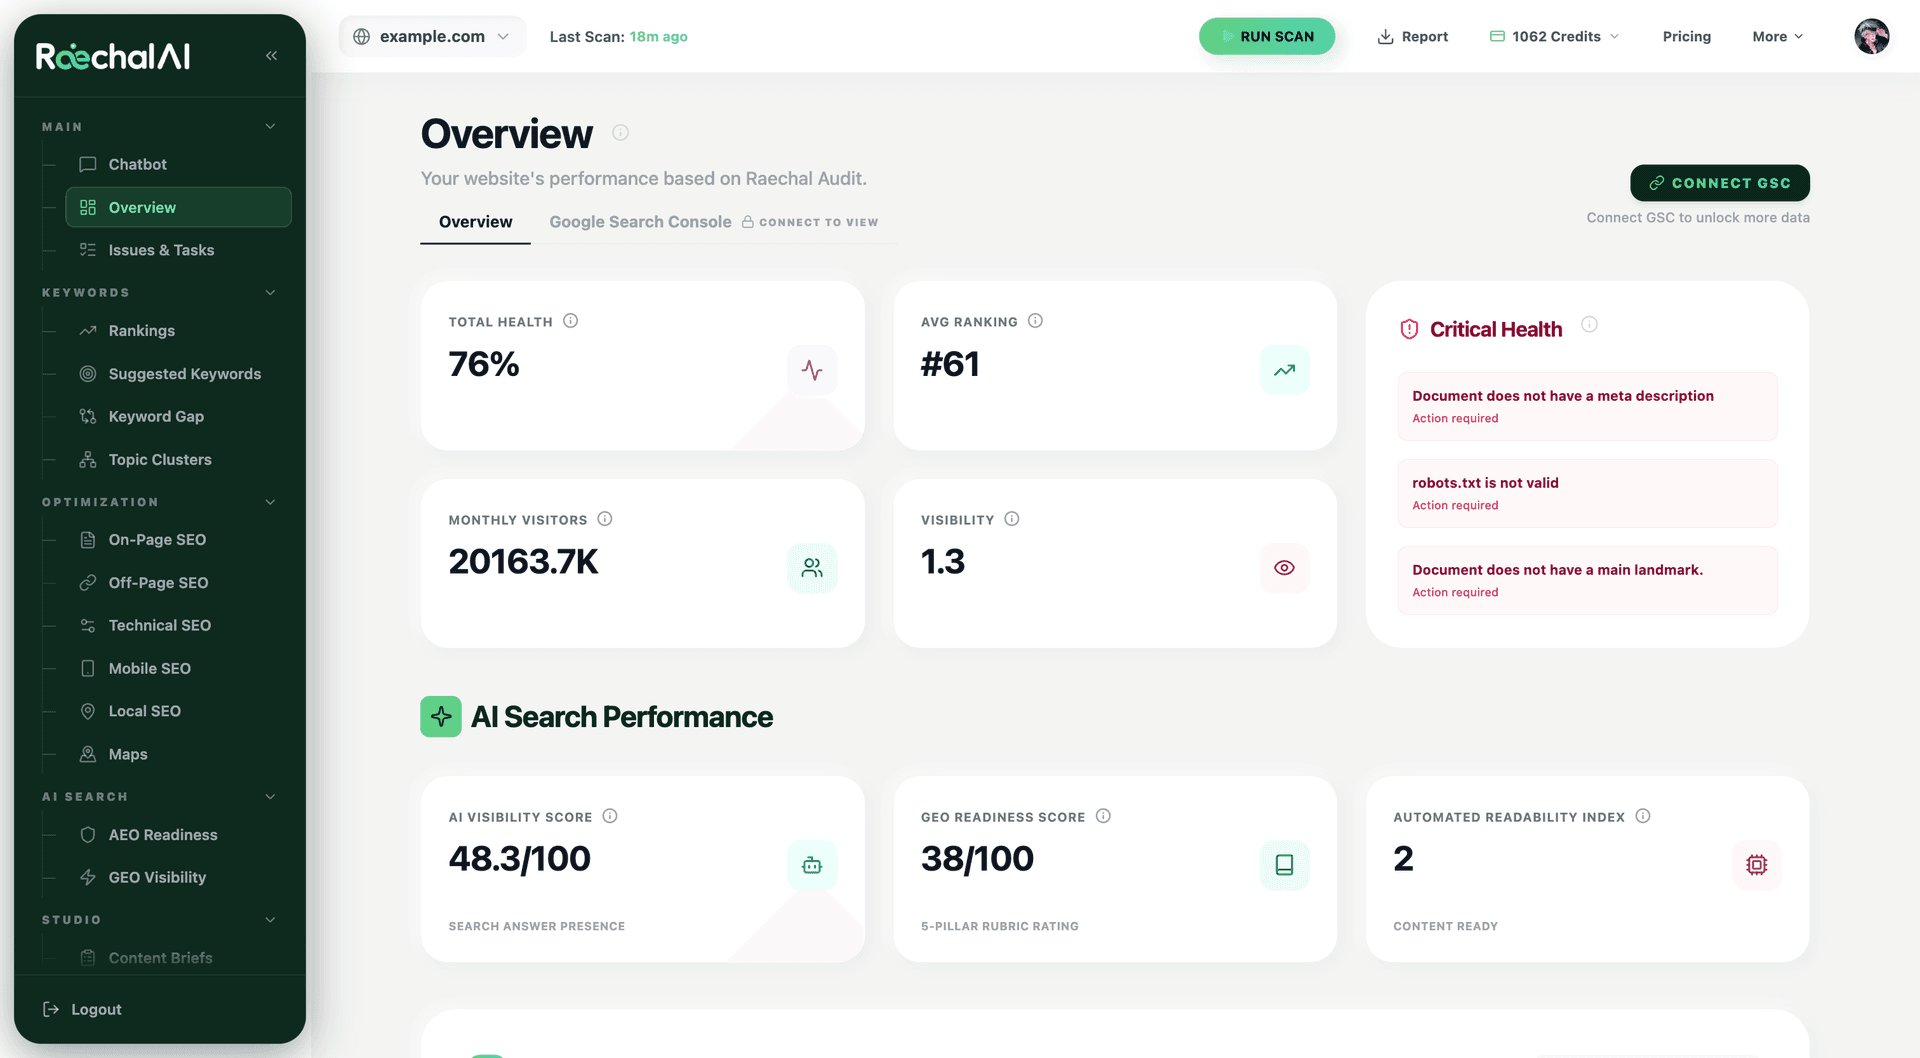Open Off-Page SEO in the sidebar
The image size is (1920, 1058).
178,583
